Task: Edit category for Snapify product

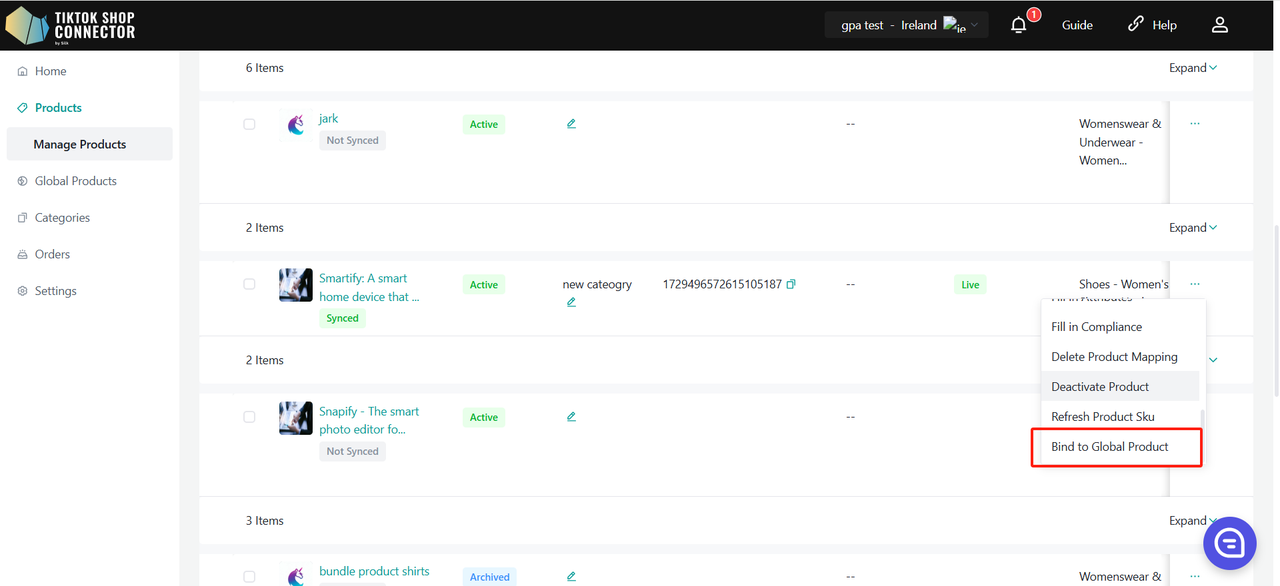Action: (571, 417)
